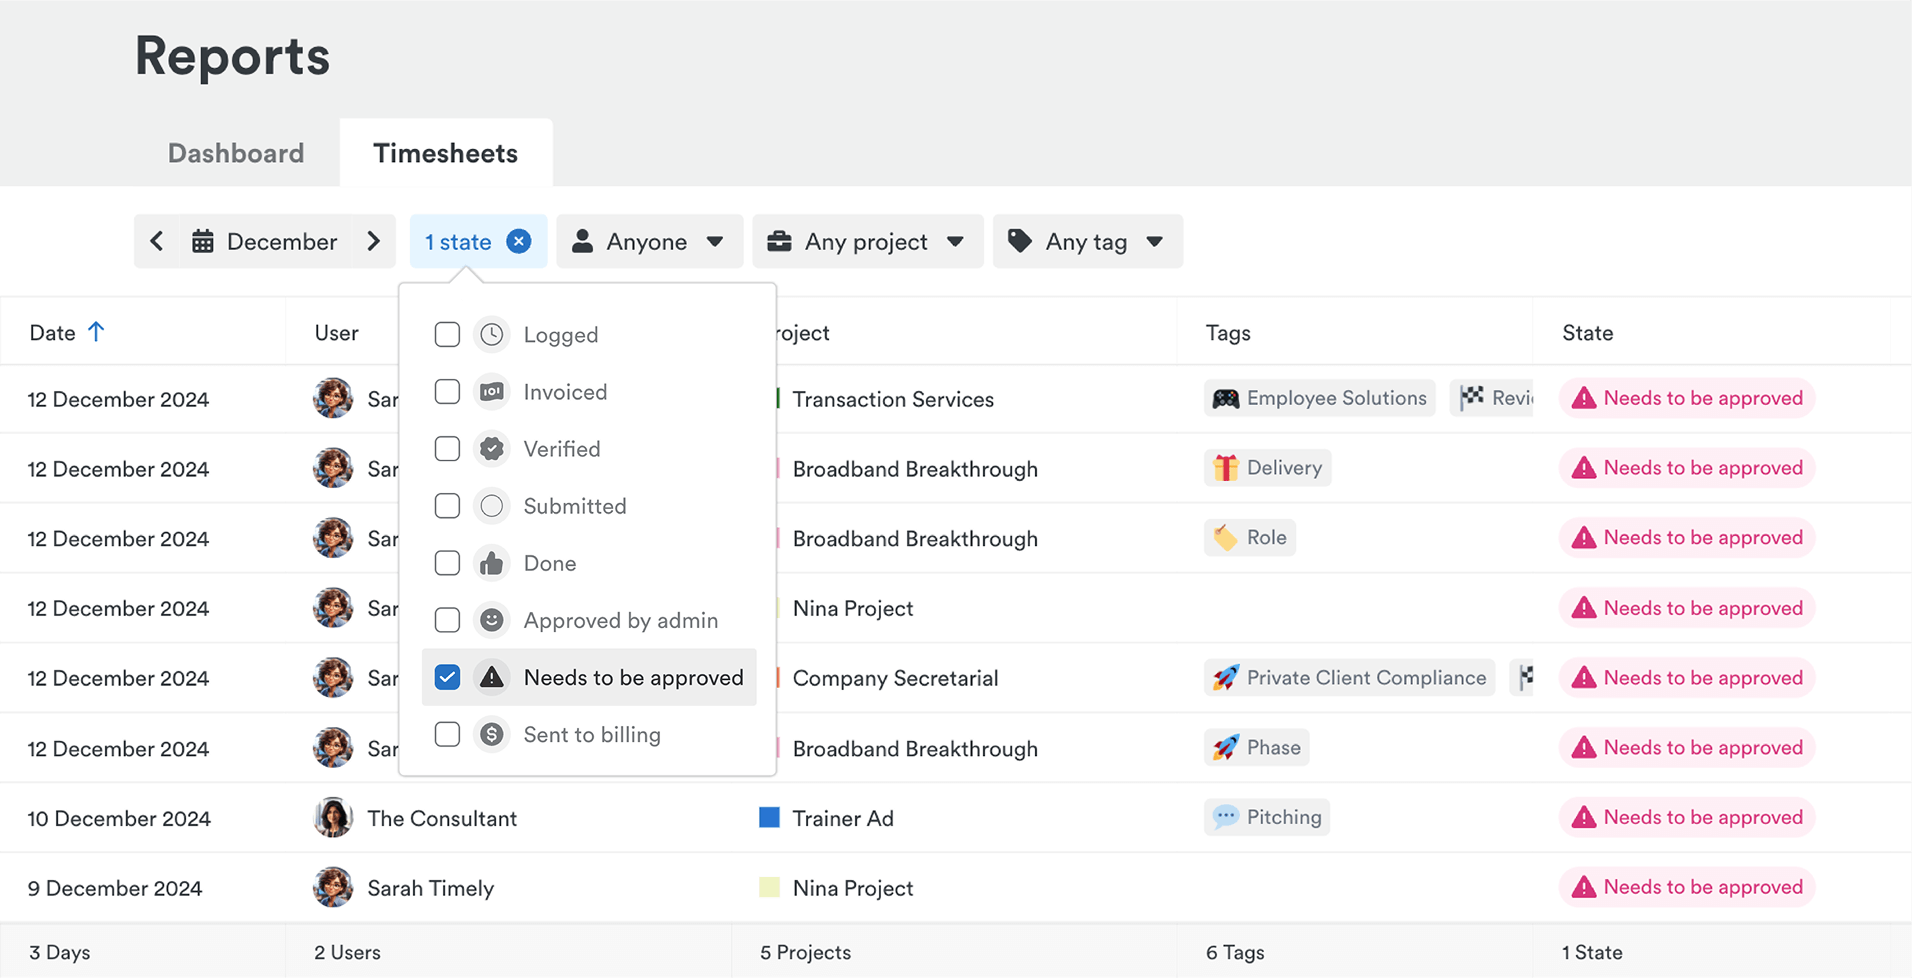Image resolution: width=1912 pixels, height=978 pixels.
Task: Advance to next month with right chevron
Action: [x=374, y=241]
